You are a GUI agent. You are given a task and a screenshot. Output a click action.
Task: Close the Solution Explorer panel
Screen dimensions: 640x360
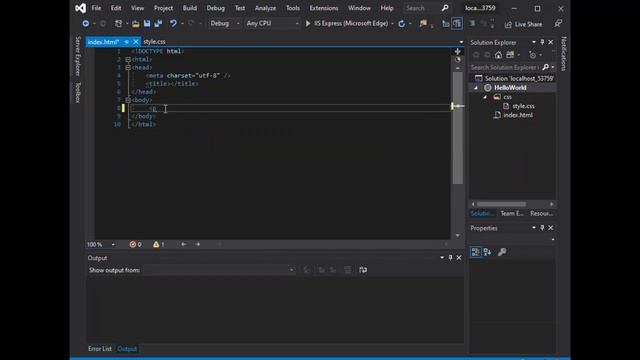pos(551,42)
